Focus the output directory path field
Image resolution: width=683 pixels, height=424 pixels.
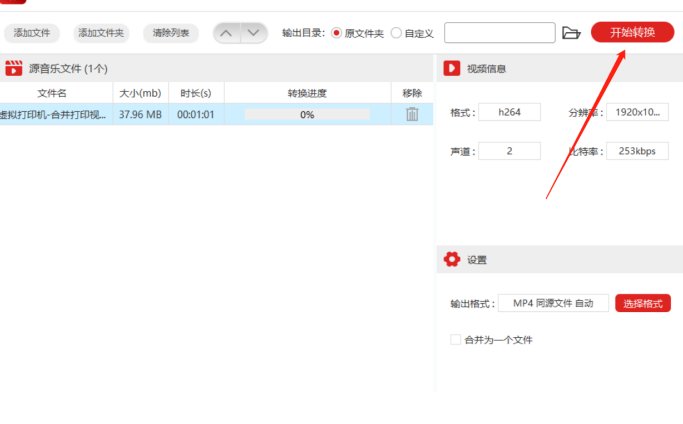pyautogui.click(x=500, y=33)
